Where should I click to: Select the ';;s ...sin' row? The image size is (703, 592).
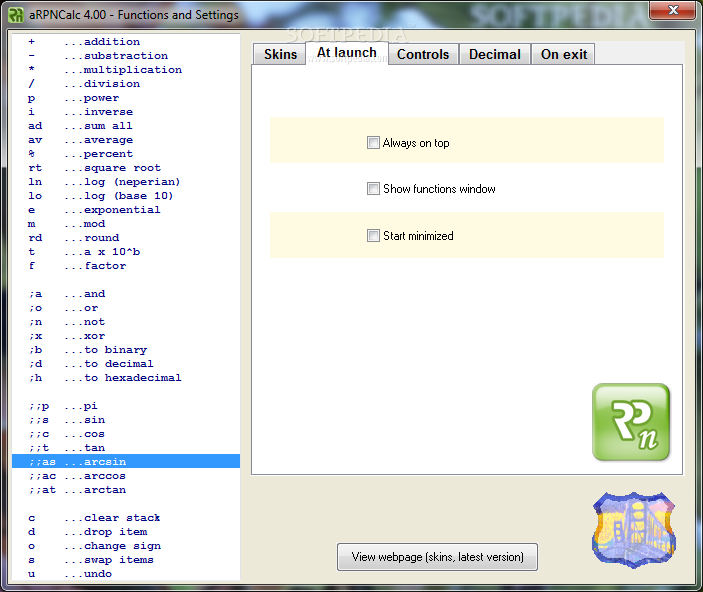tap(126, 419)
